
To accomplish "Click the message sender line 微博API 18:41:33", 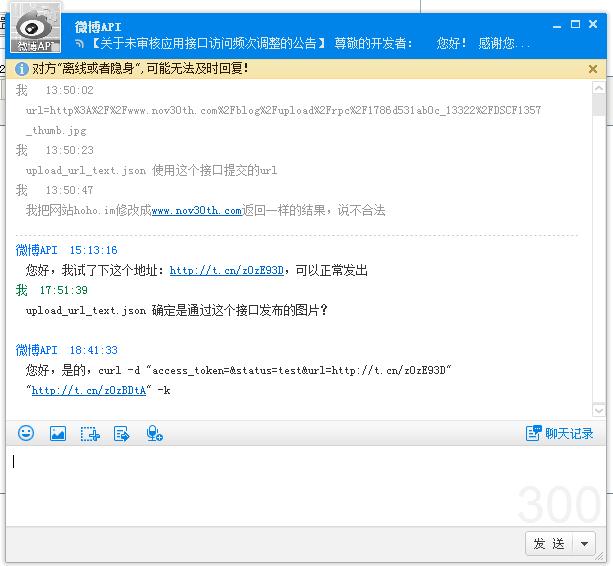I will 66,350.
